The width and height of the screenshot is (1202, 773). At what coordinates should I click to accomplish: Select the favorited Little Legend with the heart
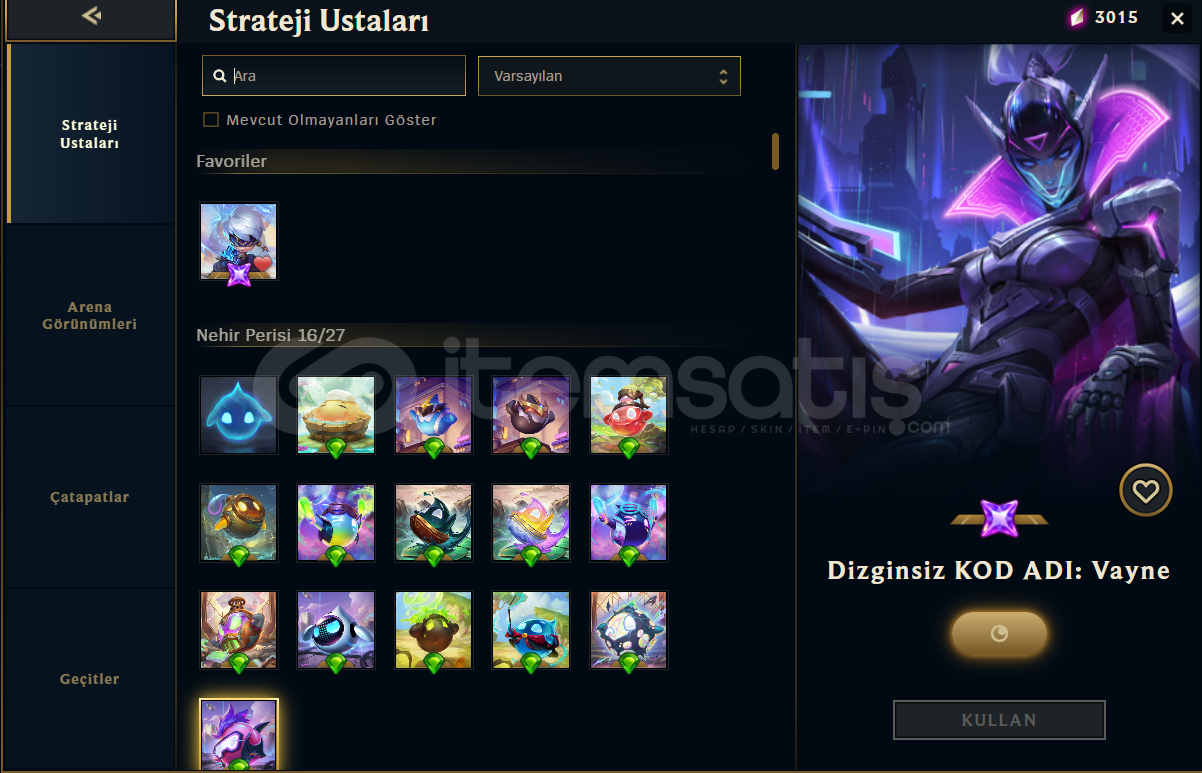pos(238,242)
